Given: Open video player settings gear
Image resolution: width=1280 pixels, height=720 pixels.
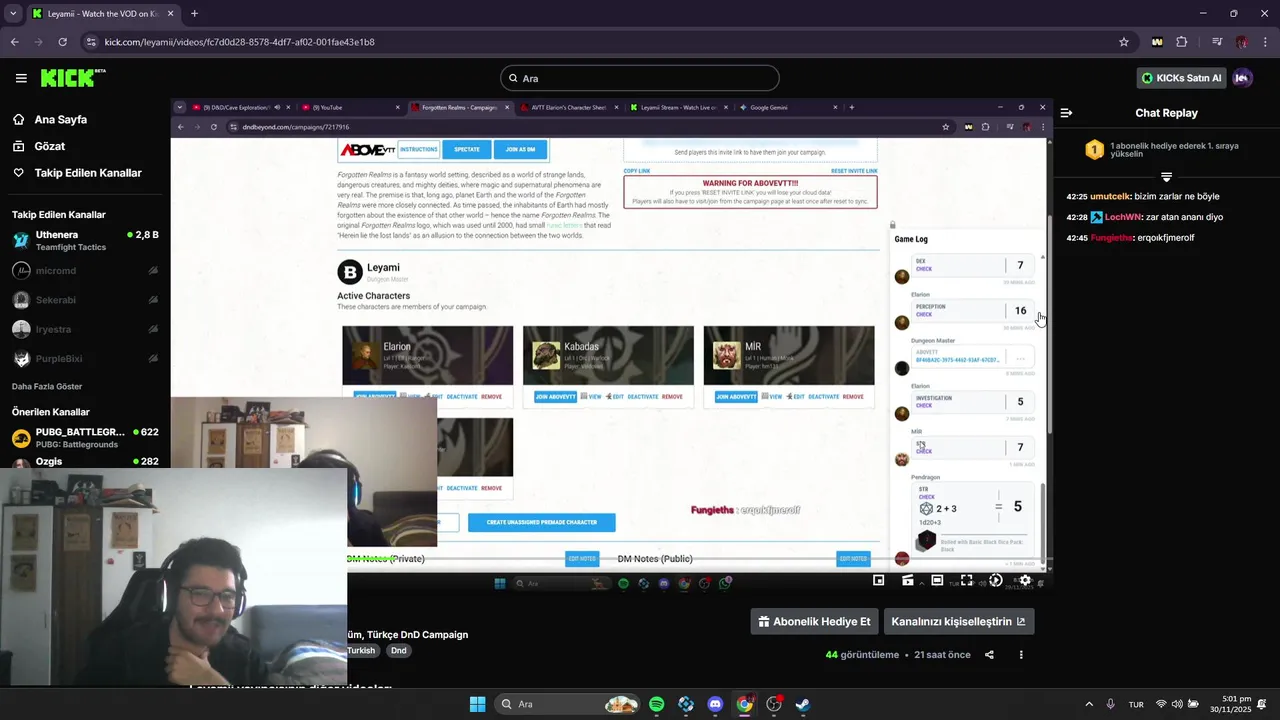Looking at the screenshot, I should click(1025, 580).
